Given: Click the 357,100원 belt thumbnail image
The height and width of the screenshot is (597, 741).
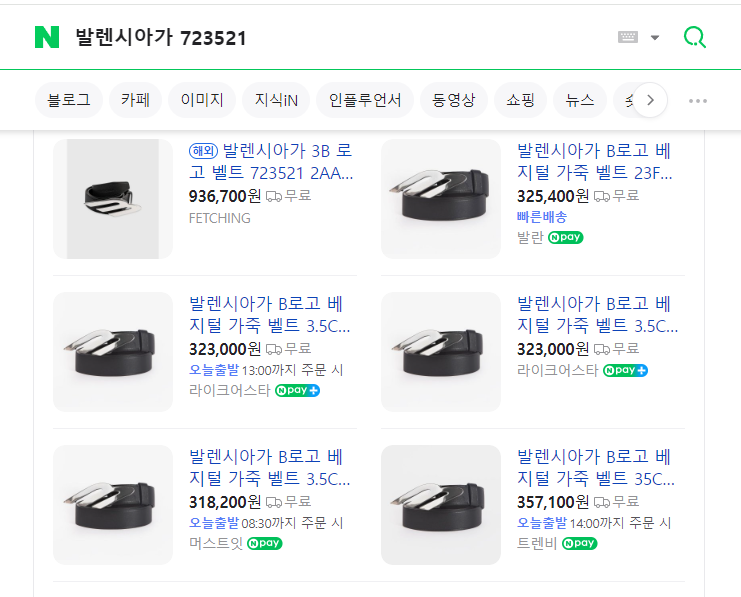Looking at the screenshot, I should [440, 504].
